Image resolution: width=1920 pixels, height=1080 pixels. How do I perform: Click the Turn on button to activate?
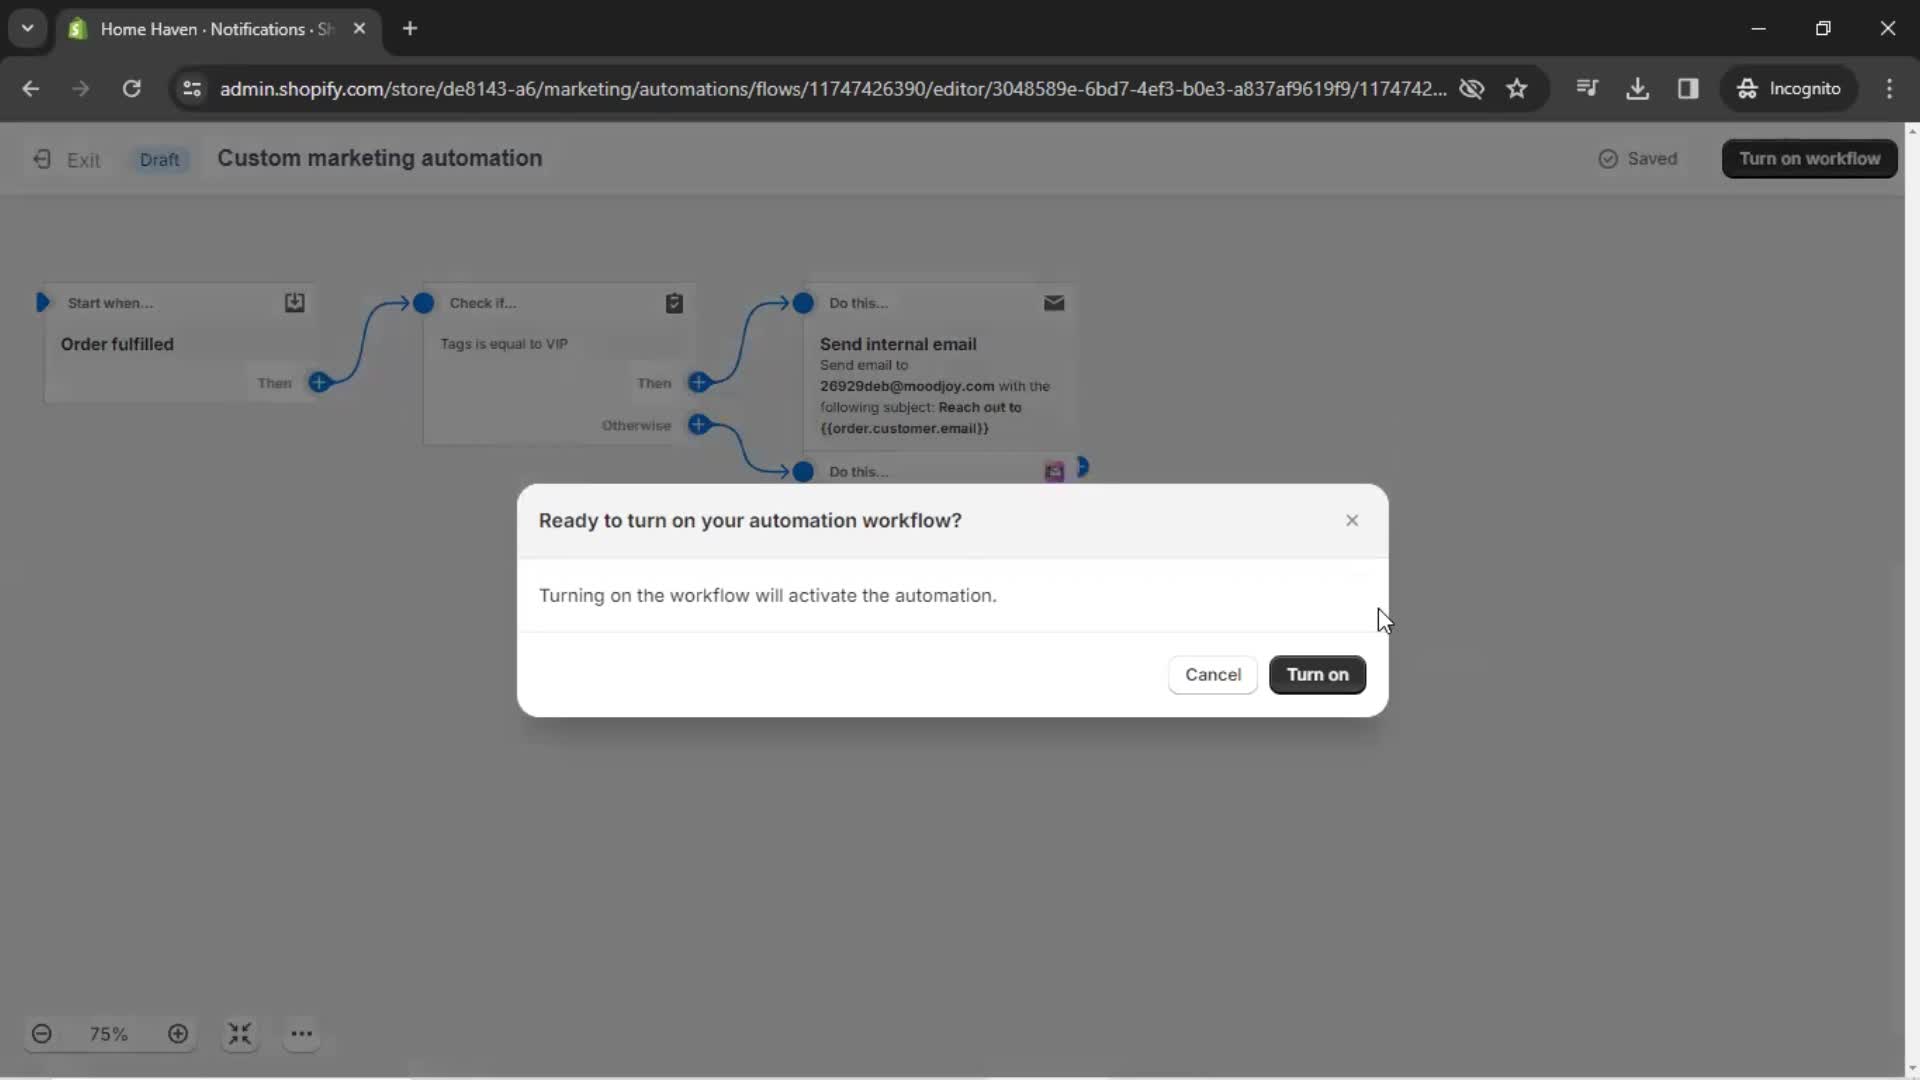point(1317,674)
